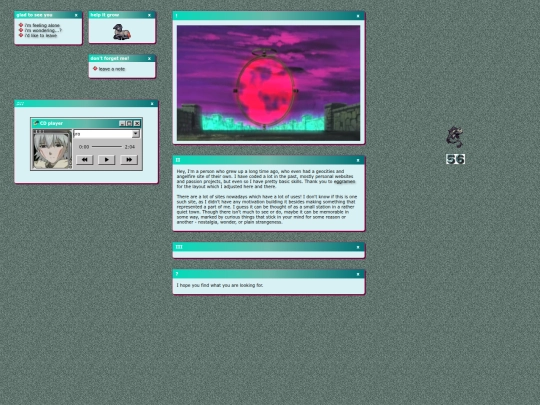Screen dimensions: 540x405
Task: Click the 56 visitor counter
Action: tap(455, 159)
